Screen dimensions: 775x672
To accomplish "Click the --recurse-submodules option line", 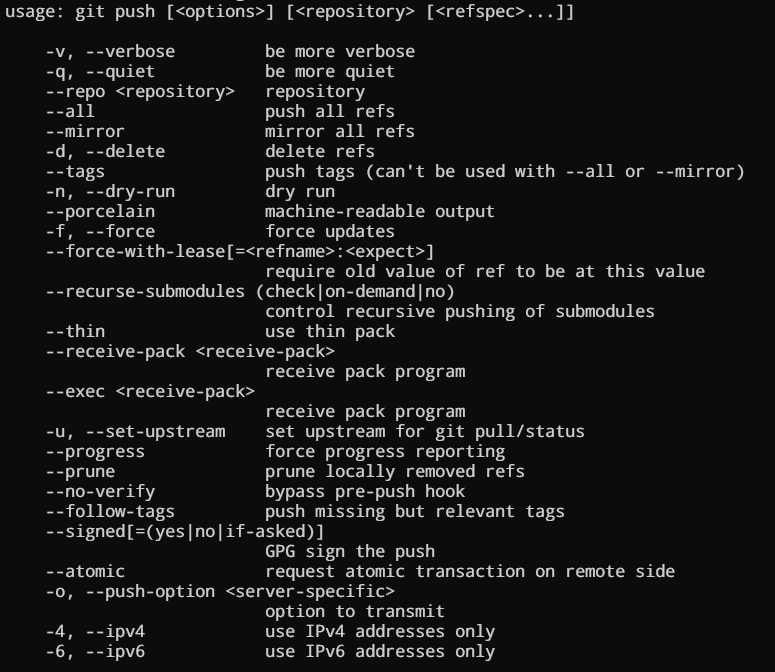I will (250, 292).
